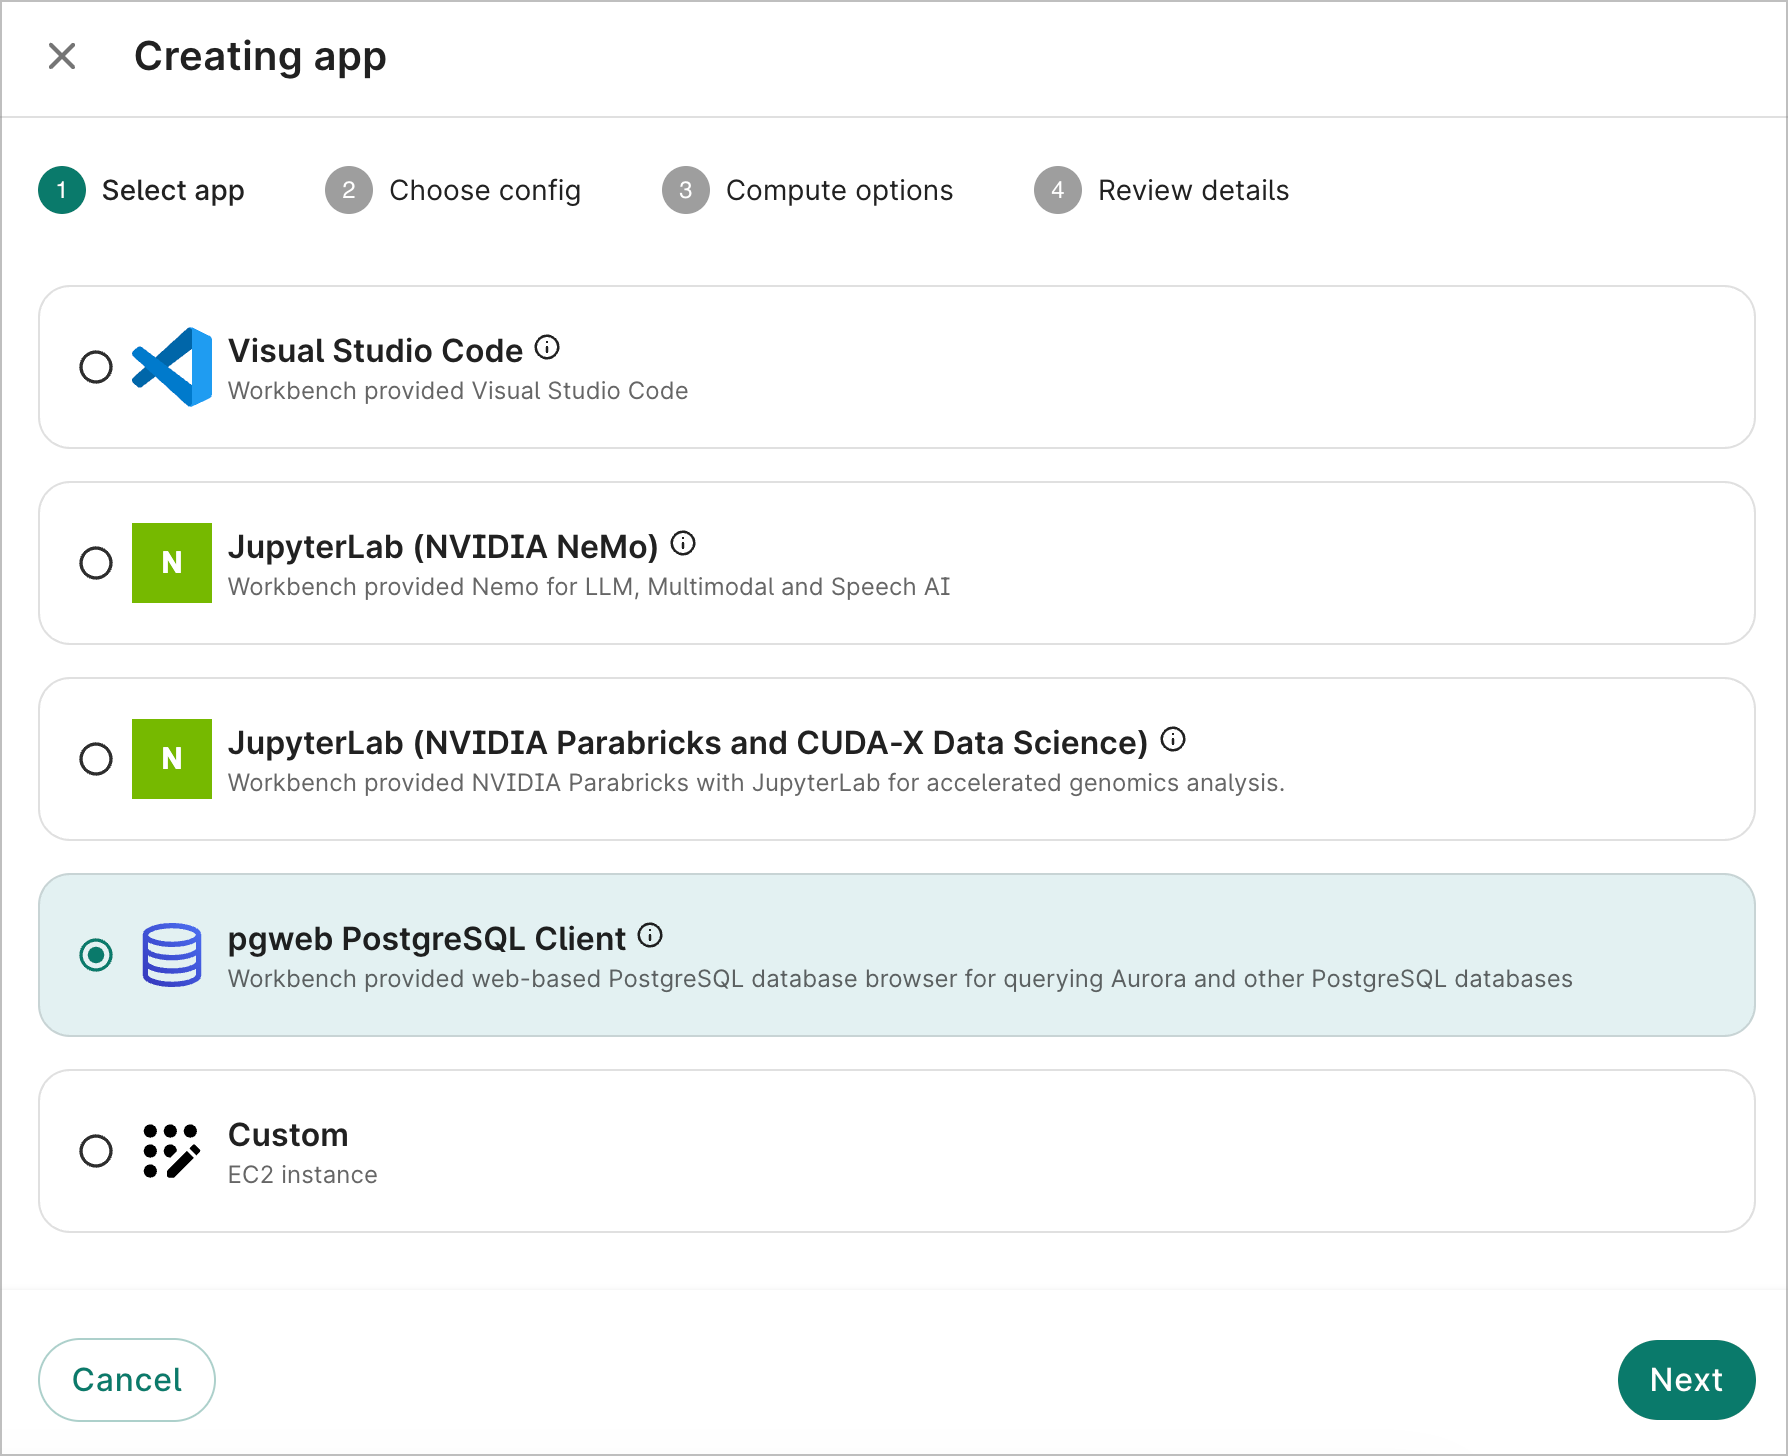Click the Nemo for LLM, Multimodal description
Image resolution: width=1788 pixels, height=1456 pixels.
[589, 587]
